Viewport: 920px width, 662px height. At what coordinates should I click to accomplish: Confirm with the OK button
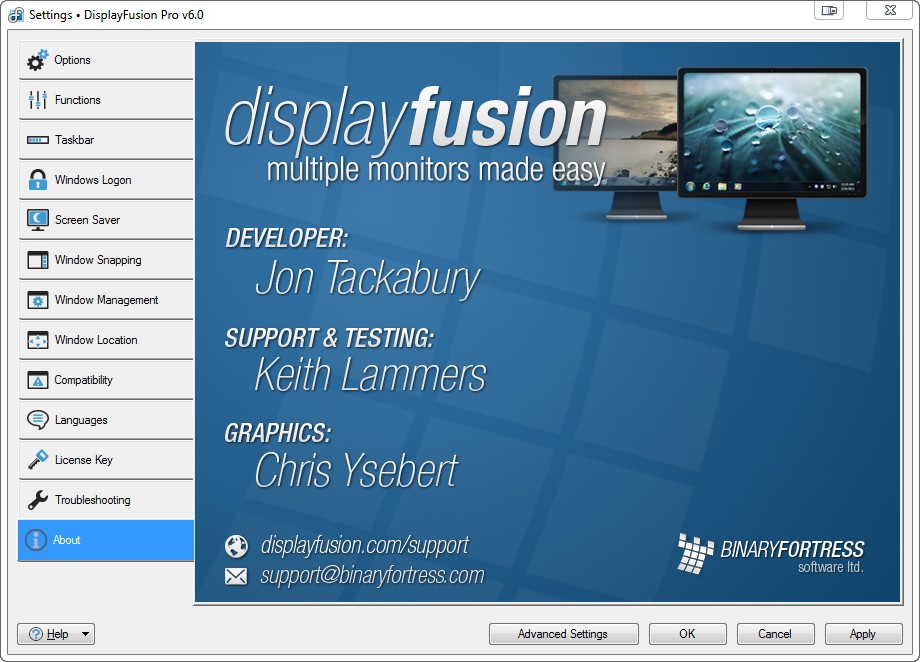point(688,634)
